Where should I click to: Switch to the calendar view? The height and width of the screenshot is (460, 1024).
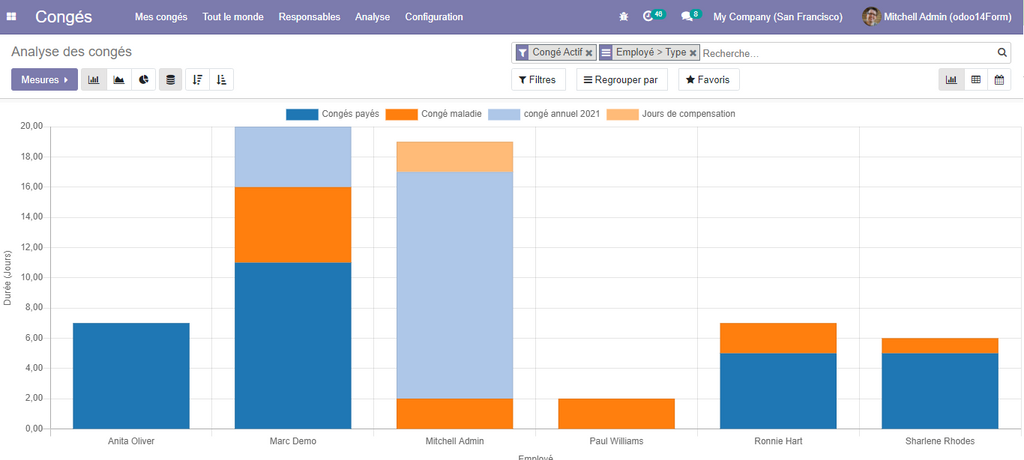(x=999, y=80)
